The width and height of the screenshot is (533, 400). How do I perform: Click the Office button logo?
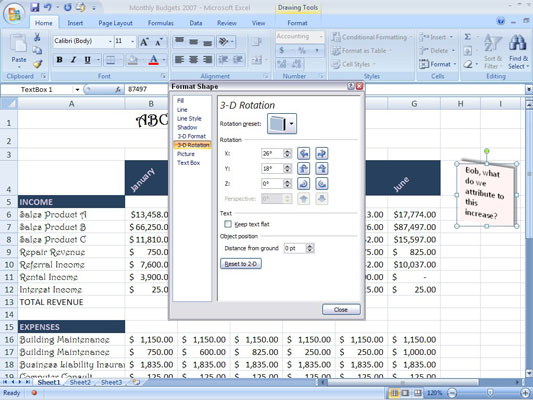pyautogui.click(x=14, y=14)
